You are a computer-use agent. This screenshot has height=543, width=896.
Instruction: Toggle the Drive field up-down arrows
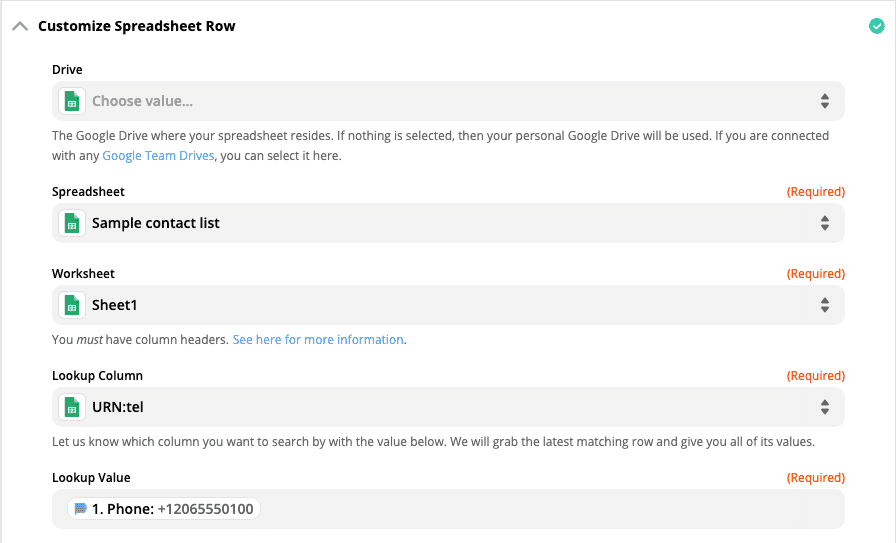(x=825, y=101)
